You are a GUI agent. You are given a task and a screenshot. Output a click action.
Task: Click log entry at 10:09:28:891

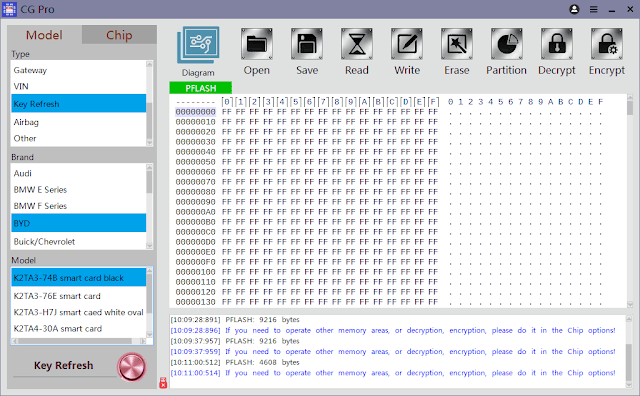(x=235, y=320)
